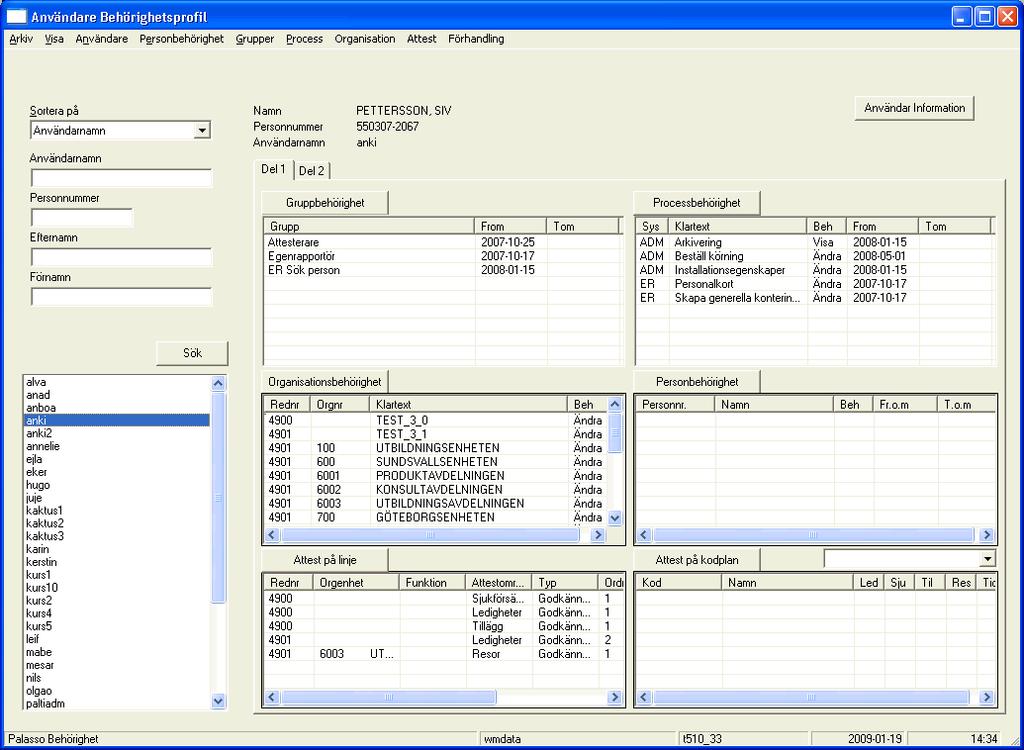The image size is (1024, 750).
Task: Open the Organisation menu
Action: [x=365, y=39]
